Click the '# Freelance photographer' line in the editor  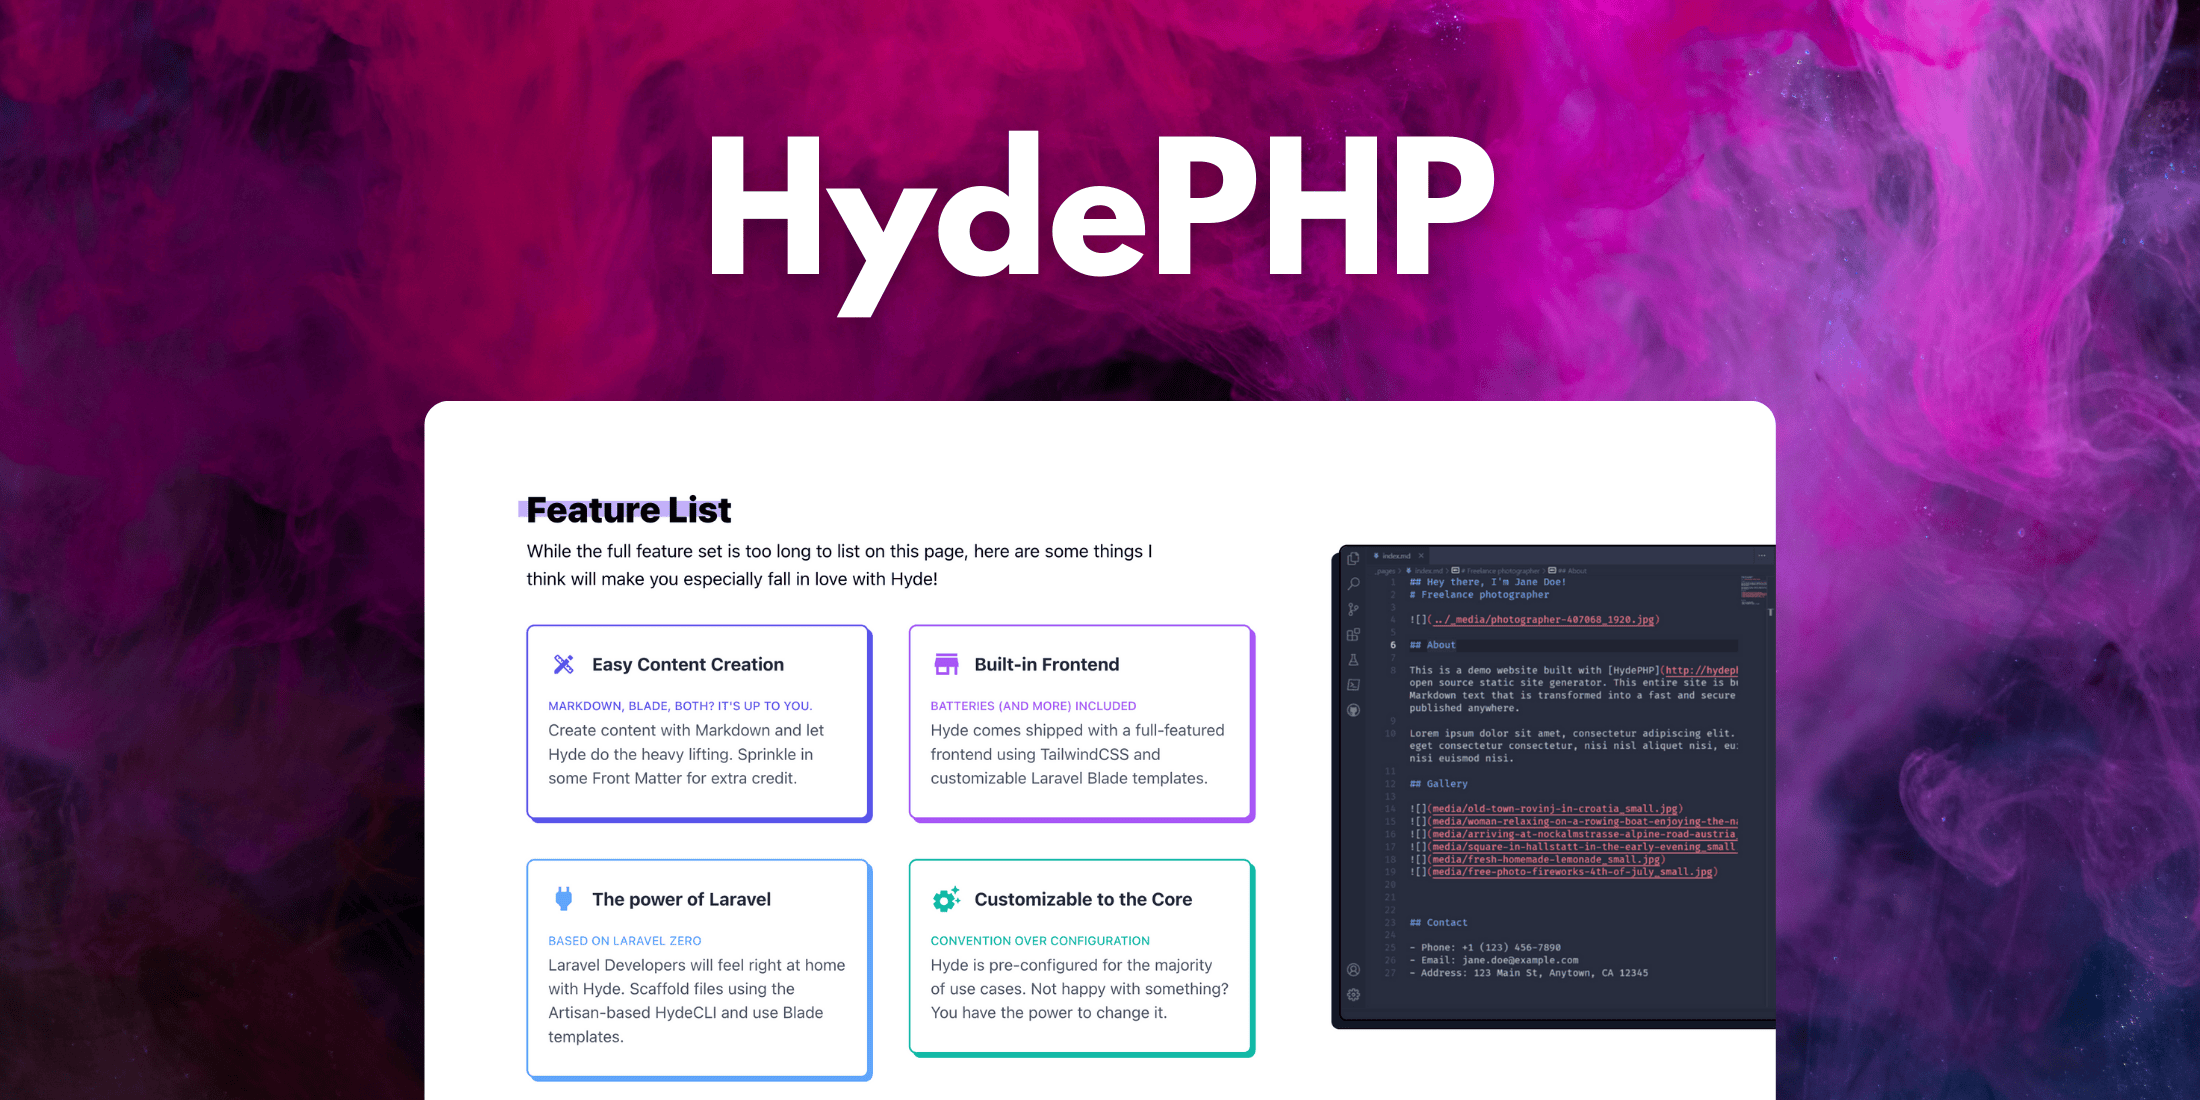pos(1479,595)
